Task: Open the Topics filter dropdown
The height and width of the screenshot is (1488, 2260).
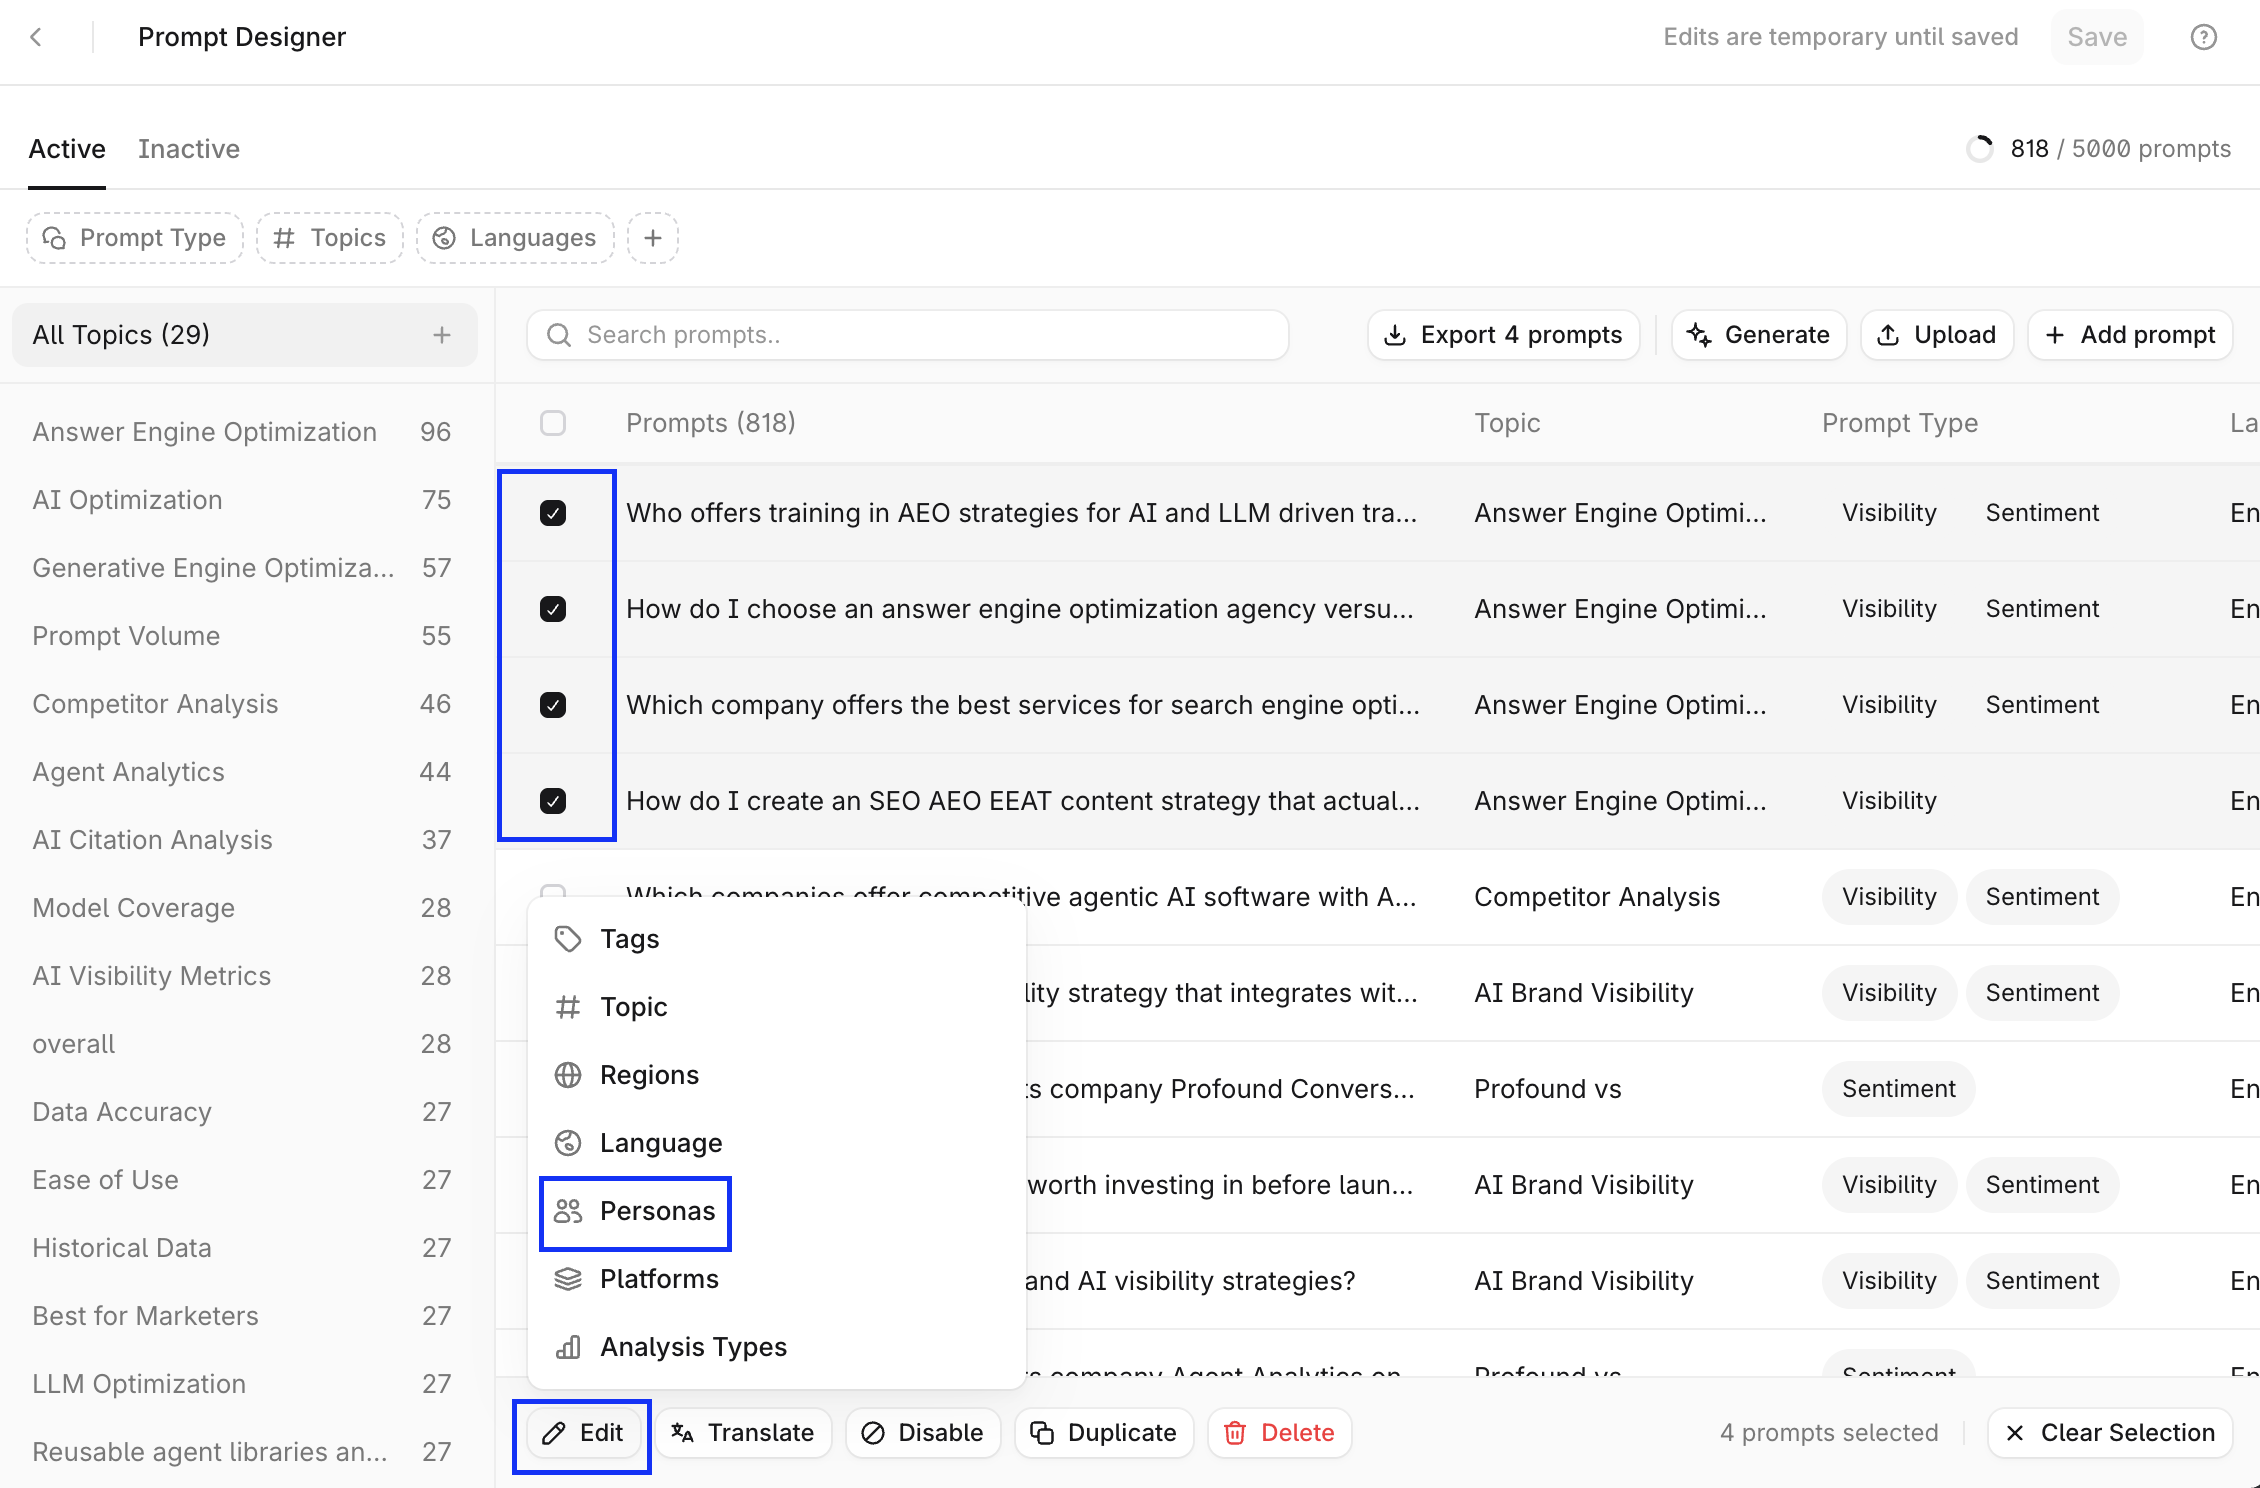Action: [x=330, y=238]
